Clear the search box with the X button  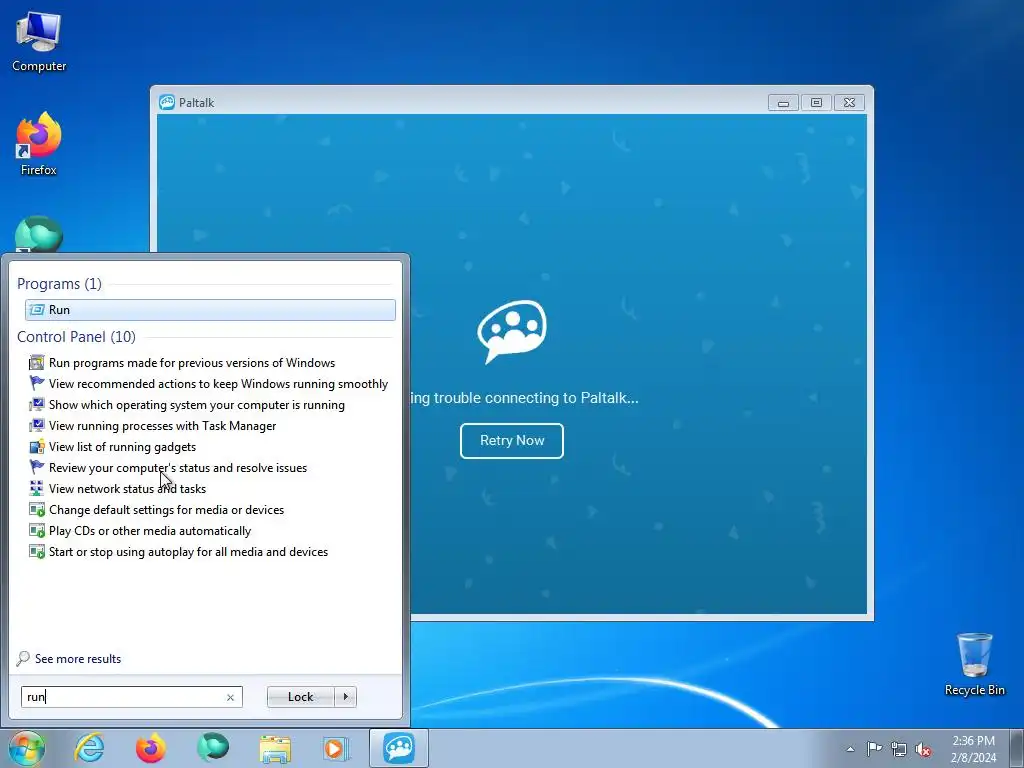[x=230, y=697]
